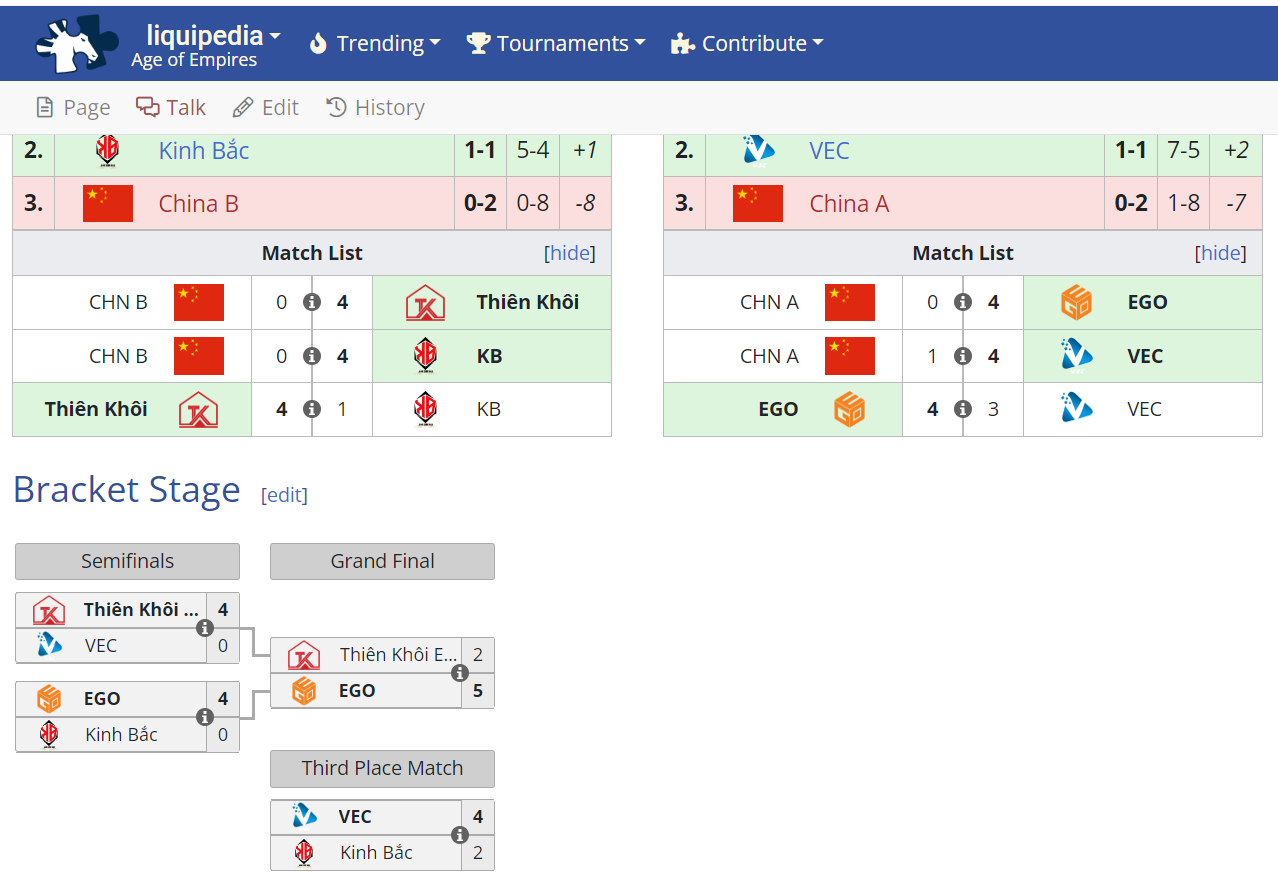Open the Tournaments dropdown menu
This screenshot has width=1278, height=895.
(x=556, y=44)
